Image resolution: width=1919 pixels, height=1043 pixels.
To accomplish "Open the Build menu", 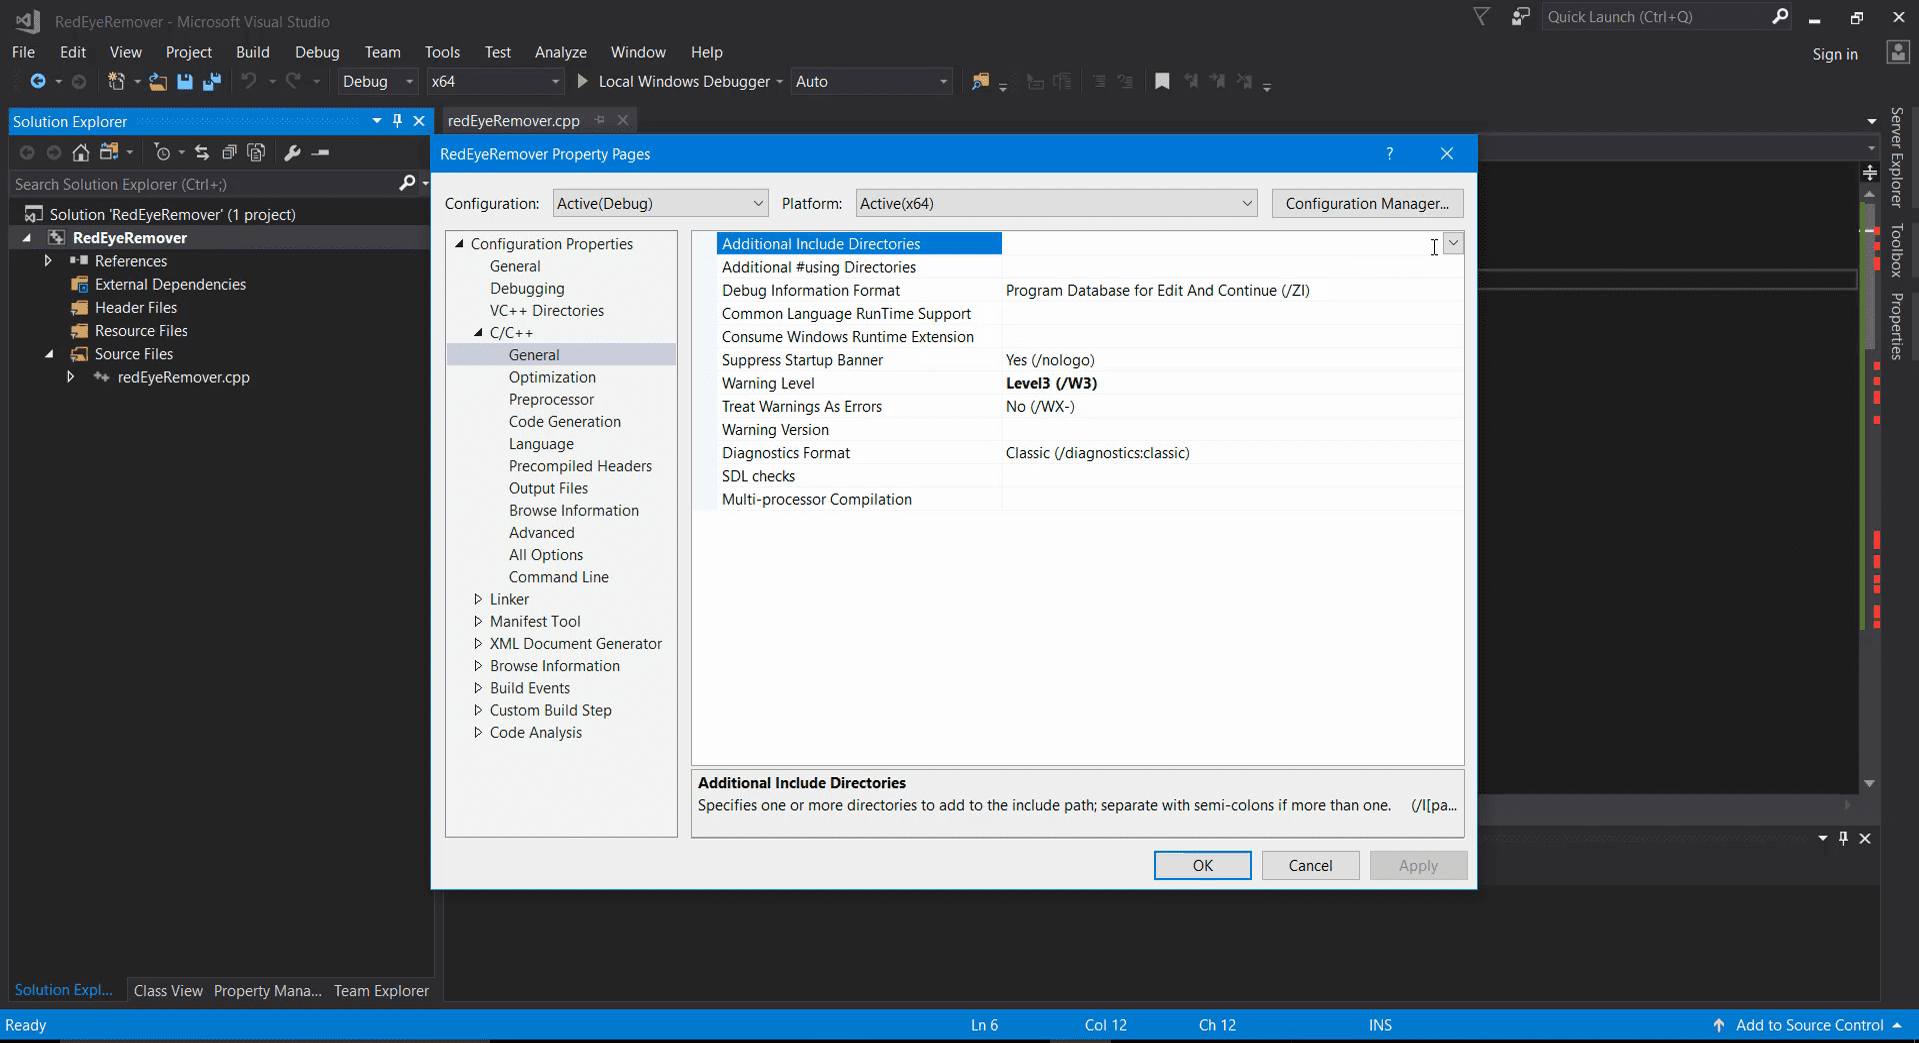I will pos(252,52).
